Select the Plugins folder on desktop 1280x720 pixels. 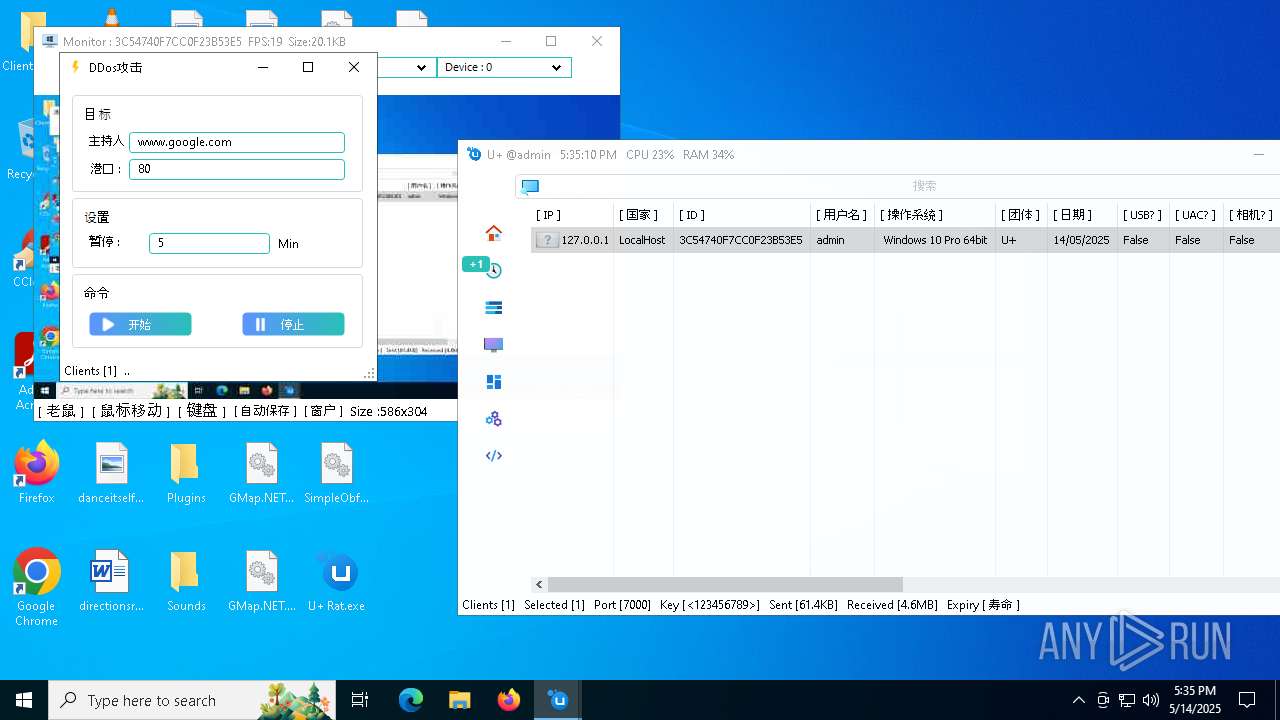(186, 473)
